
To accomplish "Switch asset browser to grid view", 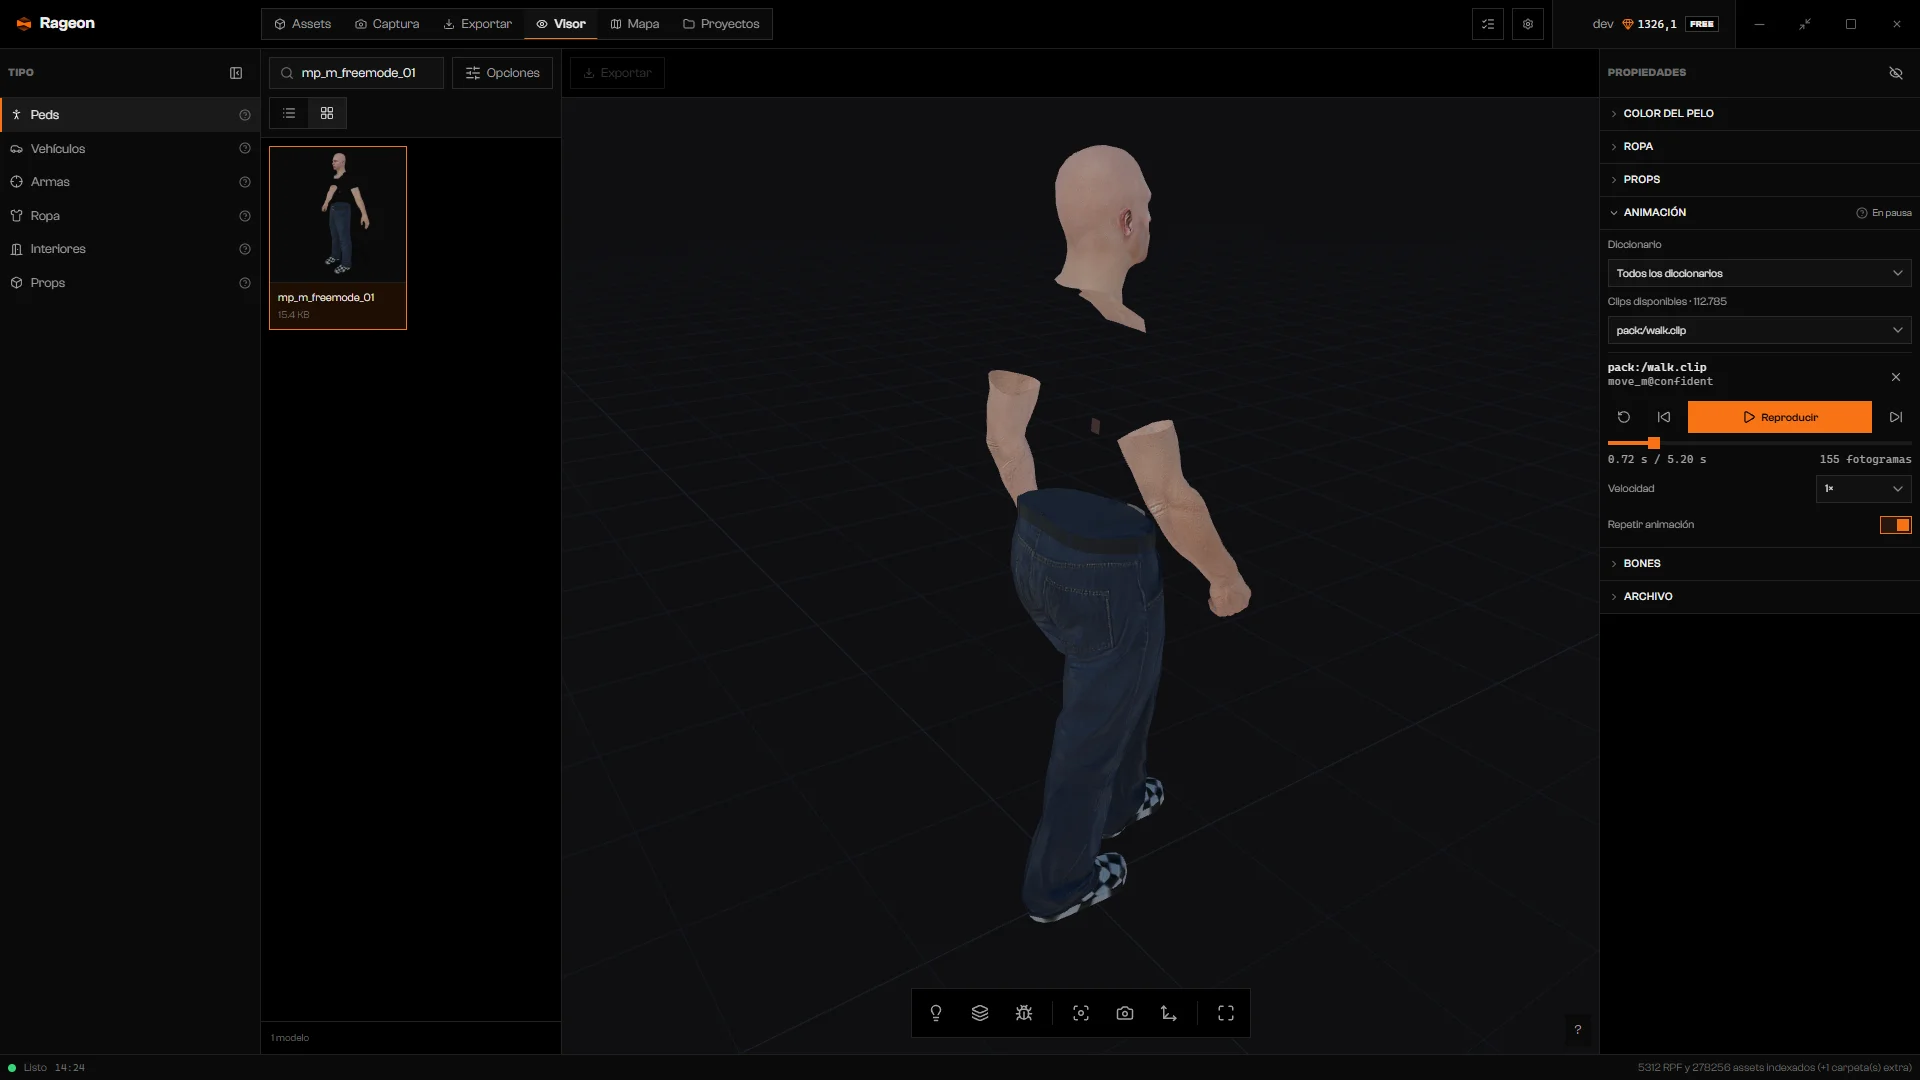I will (x=327, y=113).
